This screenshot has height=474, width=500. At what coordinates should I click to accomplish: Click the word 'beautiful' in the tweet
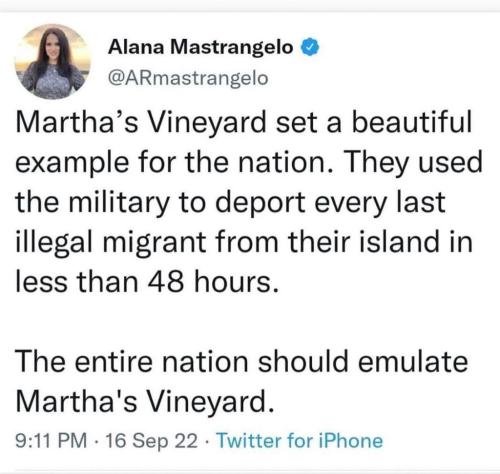click(412, 122)
